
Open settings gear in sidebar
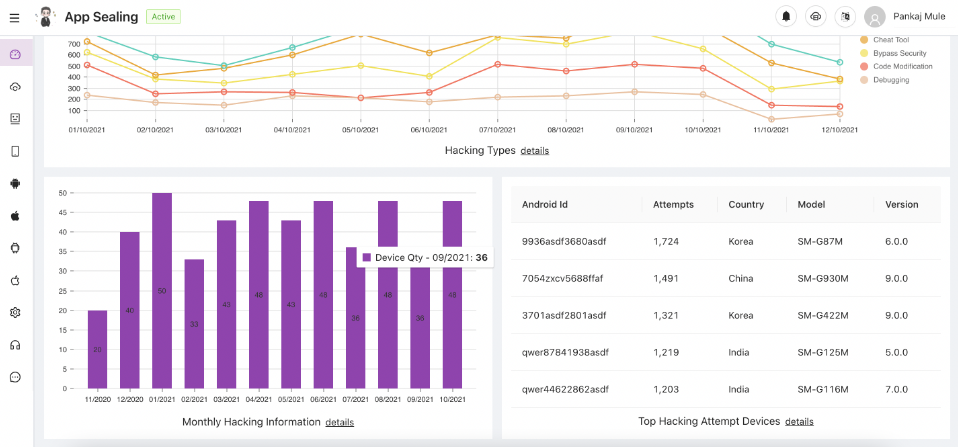point(15,312)
